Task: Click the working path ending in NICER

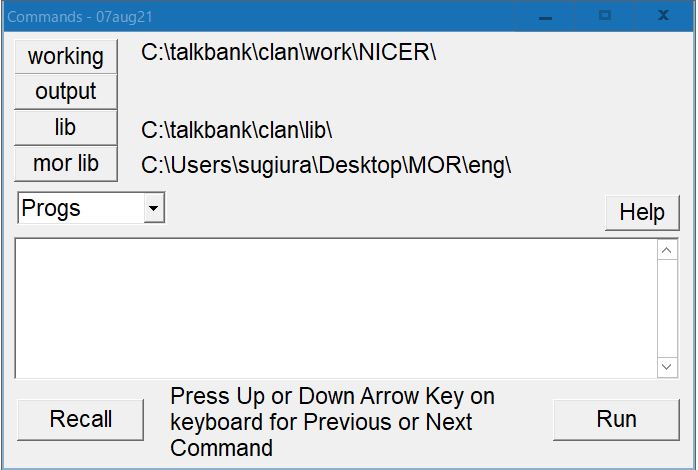Action: [290, 52]
